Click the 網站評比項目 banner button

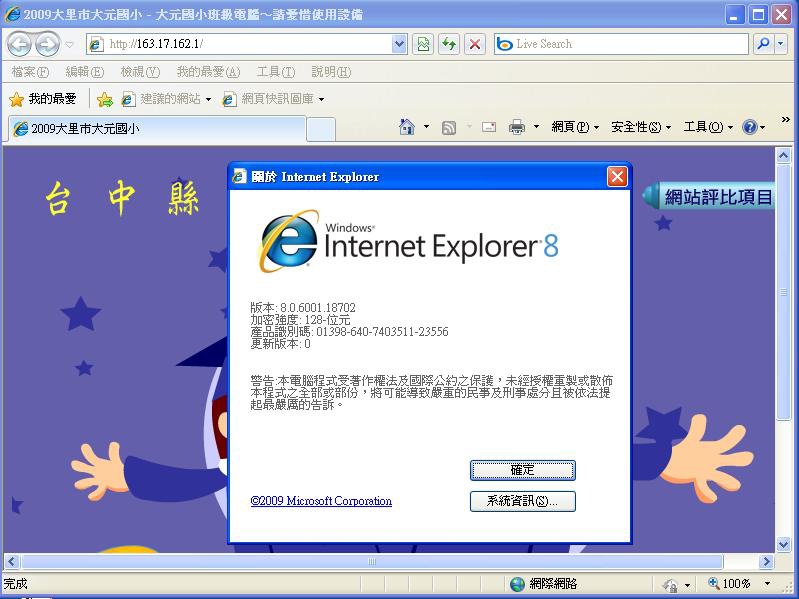point(709,197)
